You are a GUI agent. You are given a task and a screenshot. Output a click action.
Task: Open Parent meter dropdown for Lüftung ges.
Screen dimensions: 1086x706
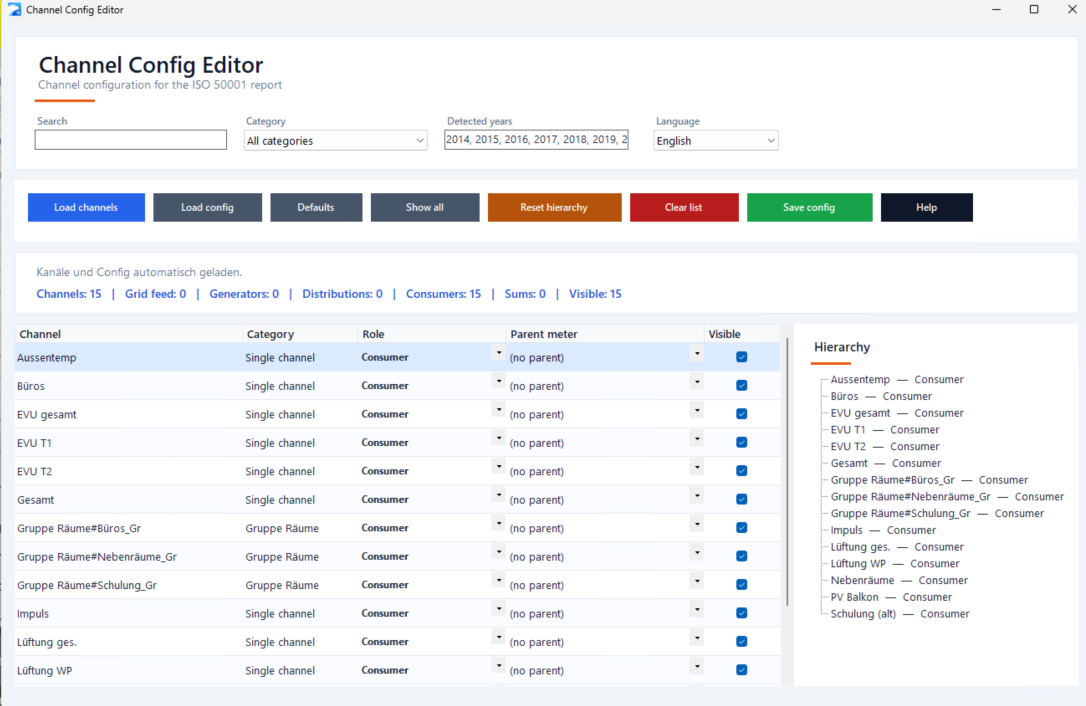click(697, 638)
